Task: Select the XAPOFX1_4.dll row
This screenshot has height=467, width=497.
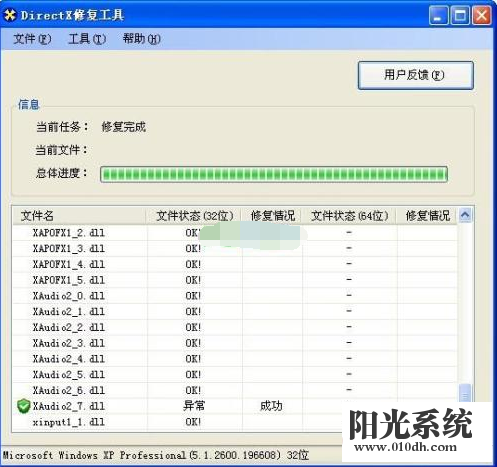Action: [235, 264]
